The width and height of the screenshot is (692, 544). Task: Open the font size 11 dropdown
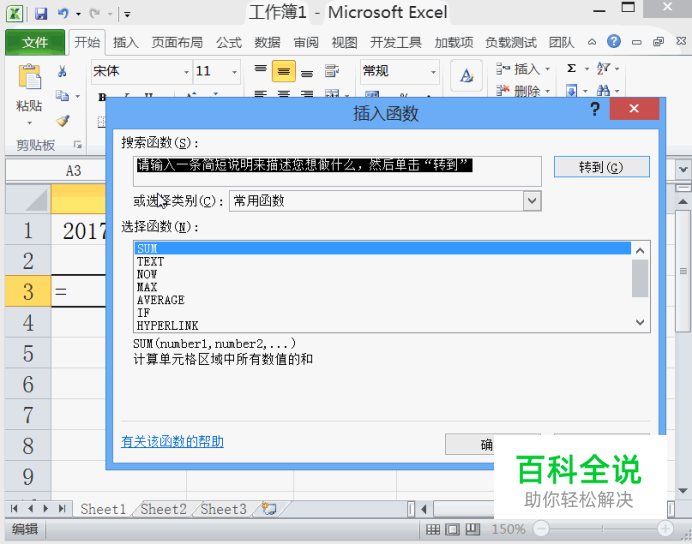click(234, 71)
